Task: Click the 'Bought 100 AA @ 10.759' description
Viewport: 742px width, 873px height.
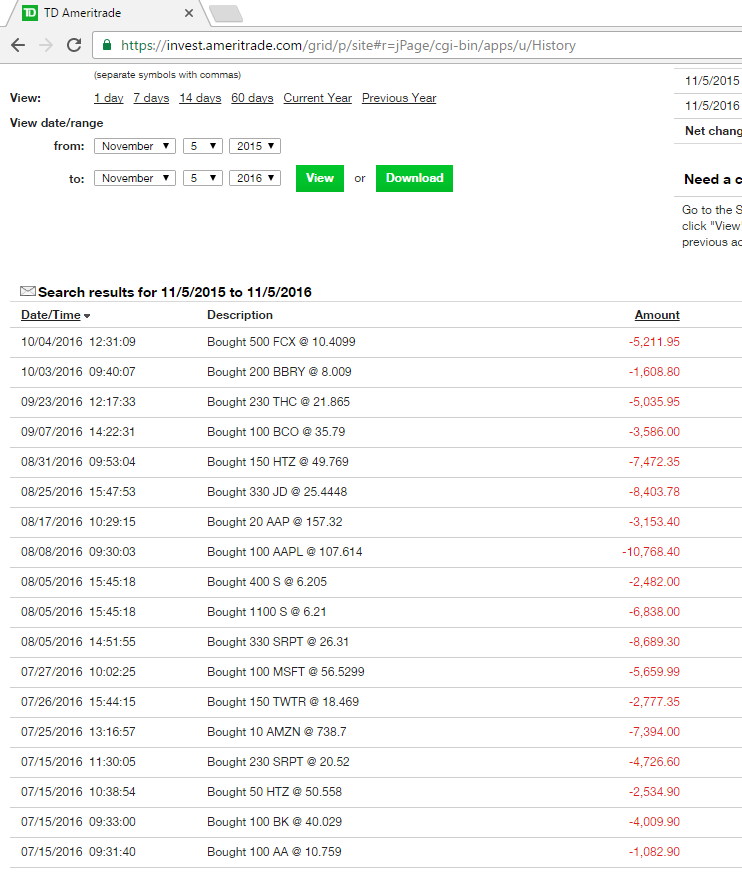Action: (274, 853)
